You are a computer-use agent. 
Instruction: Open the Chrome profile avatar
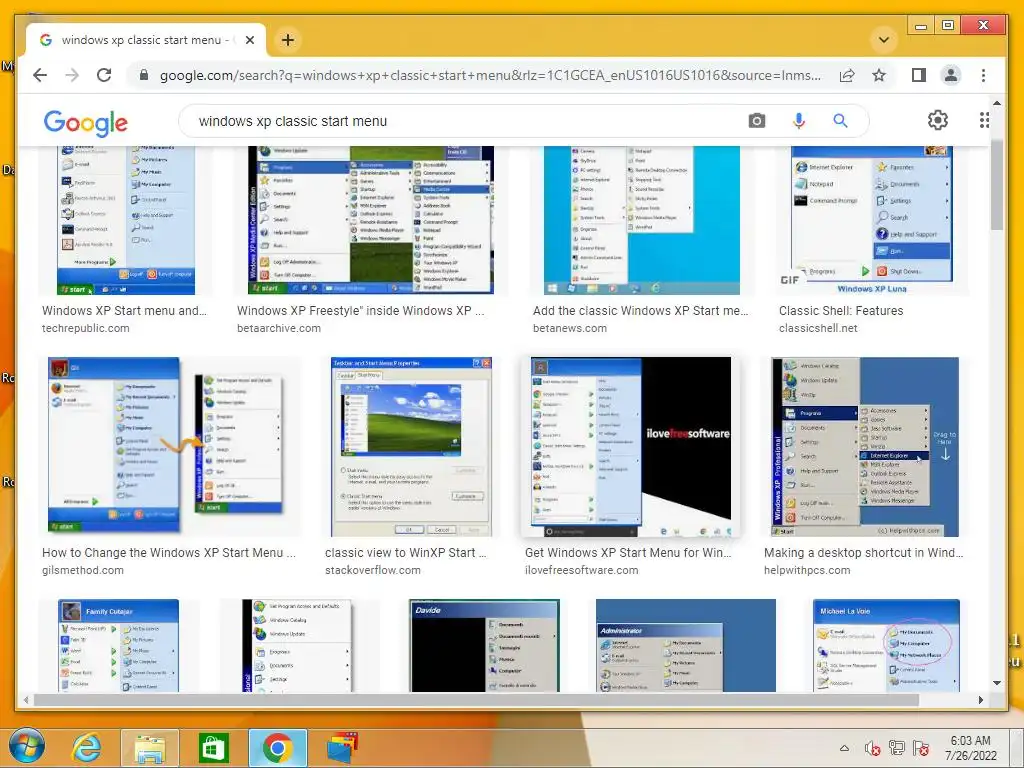click(x=951, y=75)
